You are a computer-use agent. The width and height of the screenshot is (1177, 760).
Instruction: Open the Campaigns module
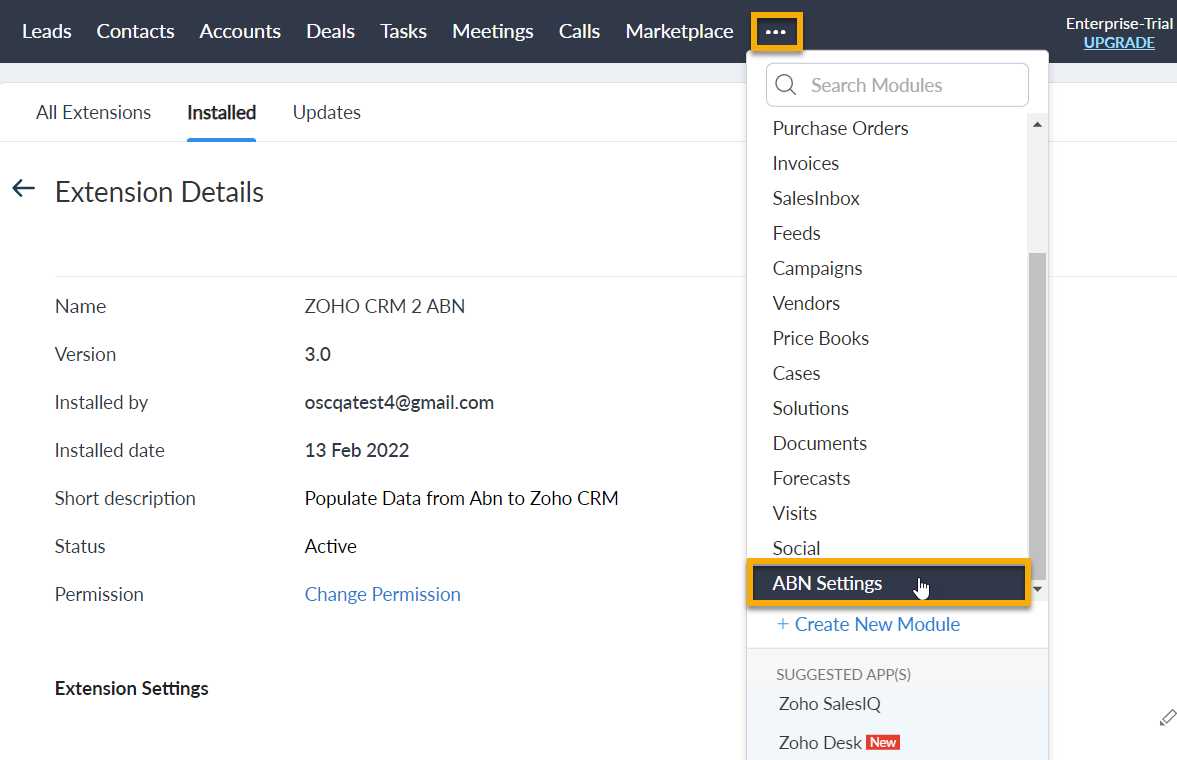pyautogui.click(x=817, y=269)
